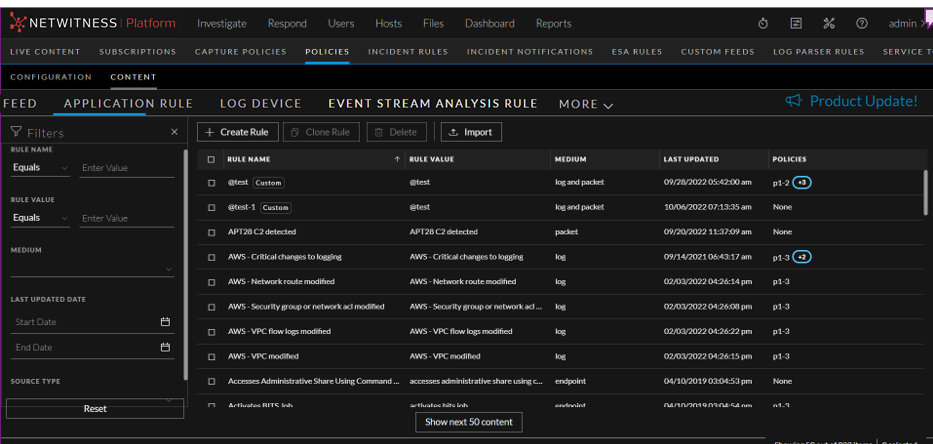Open the help question mark icon

pos(862,23)
